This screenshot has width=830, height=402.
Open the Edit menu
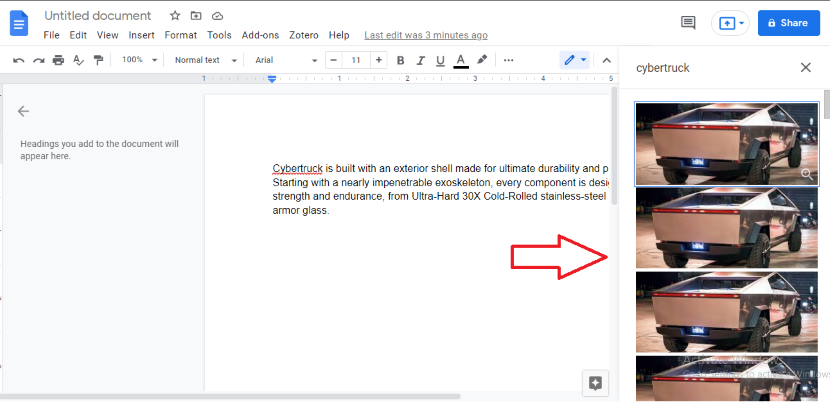pos(78,35)
